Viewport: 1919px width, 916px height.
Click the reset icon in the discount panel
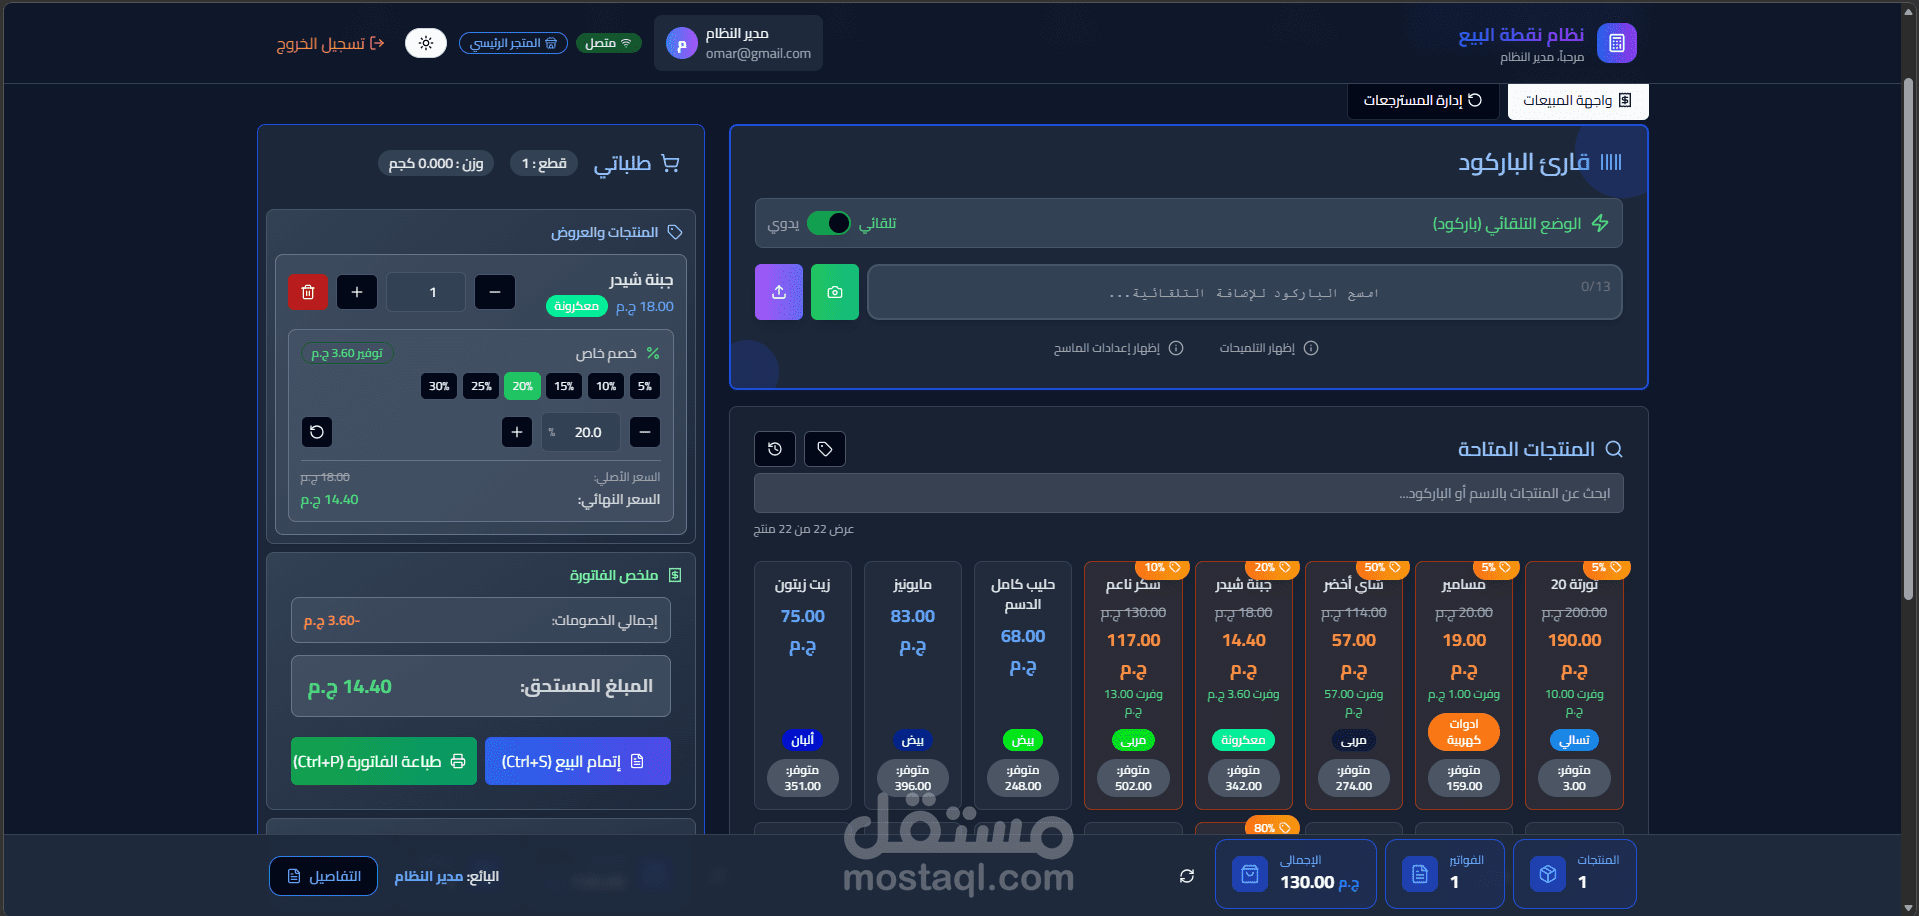(x=317, y=432)
